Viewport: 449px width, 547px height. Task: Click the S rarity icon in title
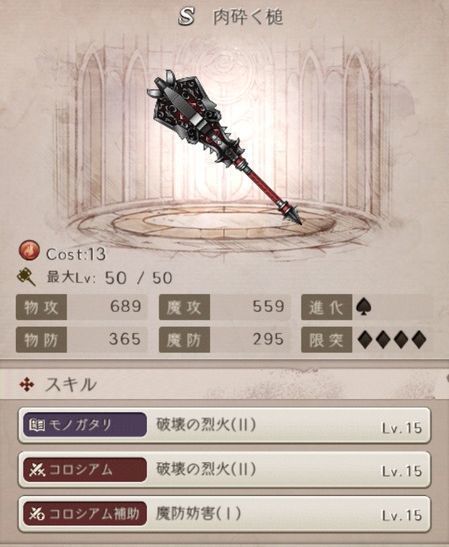click(186, 17)
